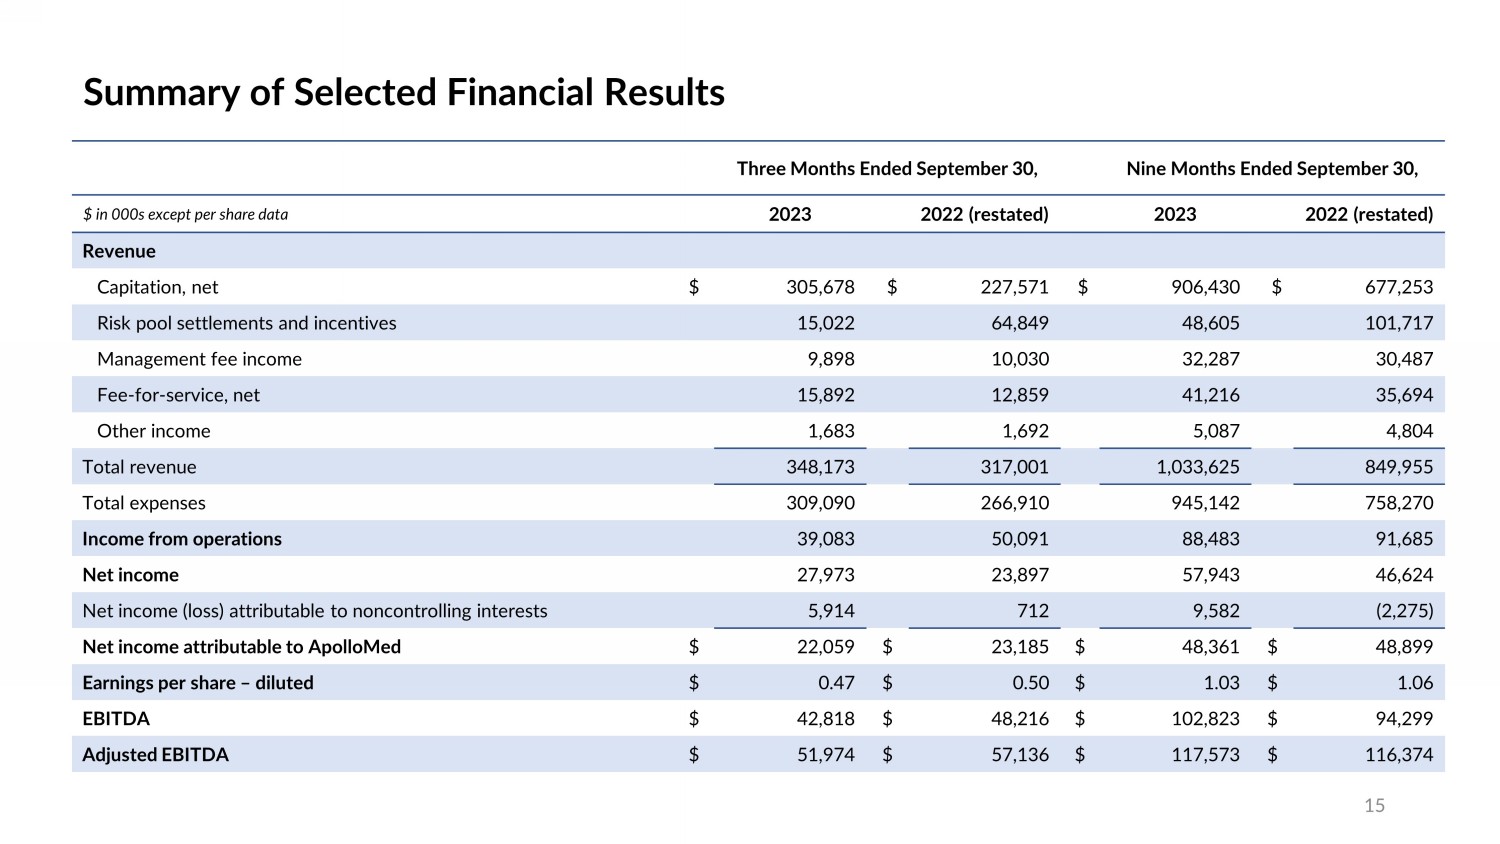The width and height of the screenshot is (1500, 844).
Task: Select the Nine Months Ended September 30 header
Action: 1271,168
